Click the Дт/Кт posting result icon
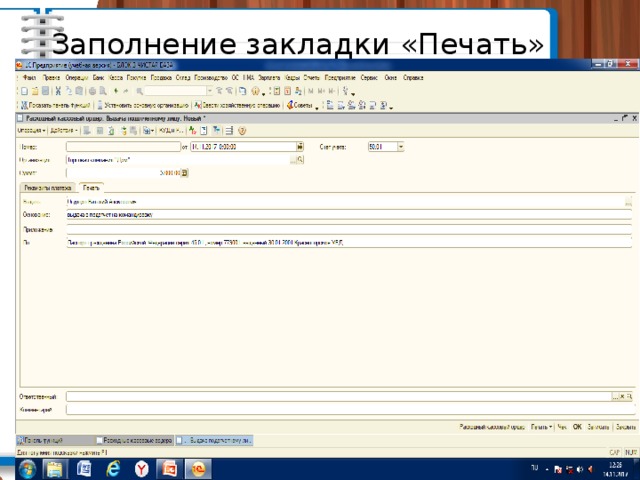The image size is (640, 480). pos(193,131)
